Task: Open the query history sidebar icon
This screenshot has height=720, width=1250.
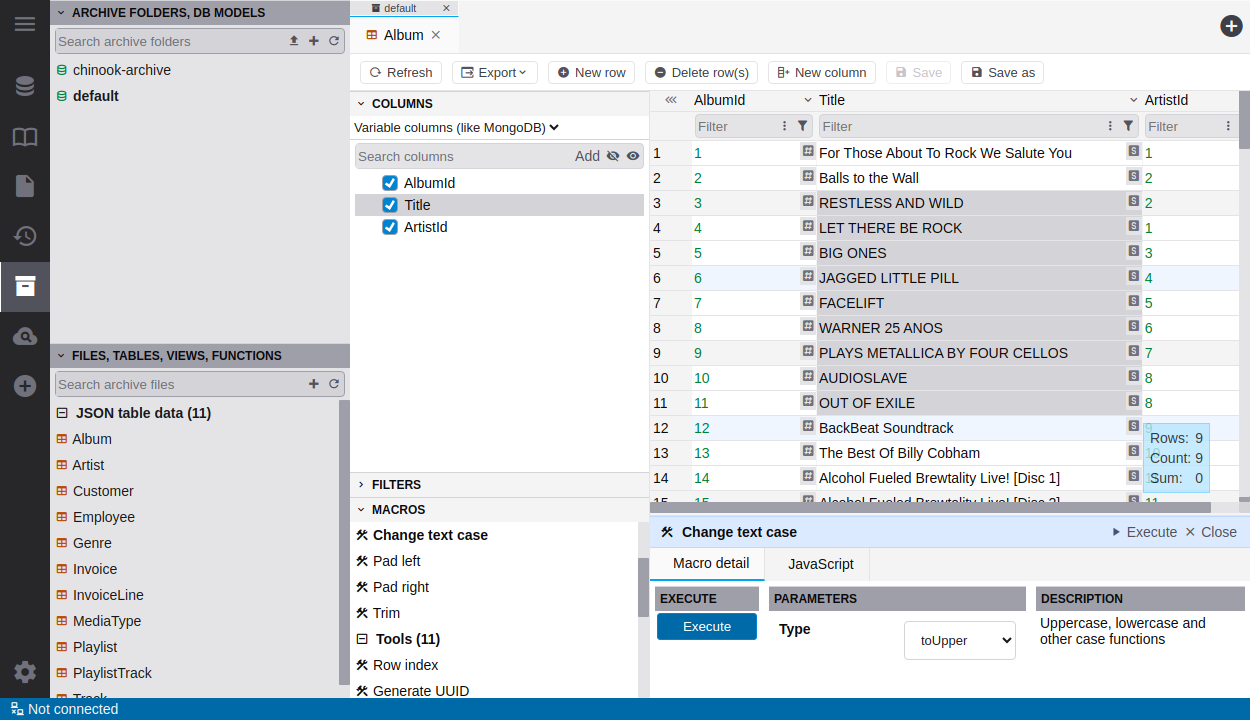Action: 25,237
